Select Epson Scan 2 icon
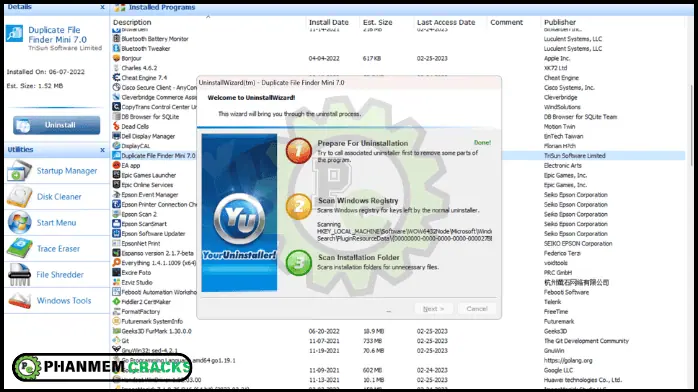698x392 pixels. pyautogui.click(x=116, y=214)
